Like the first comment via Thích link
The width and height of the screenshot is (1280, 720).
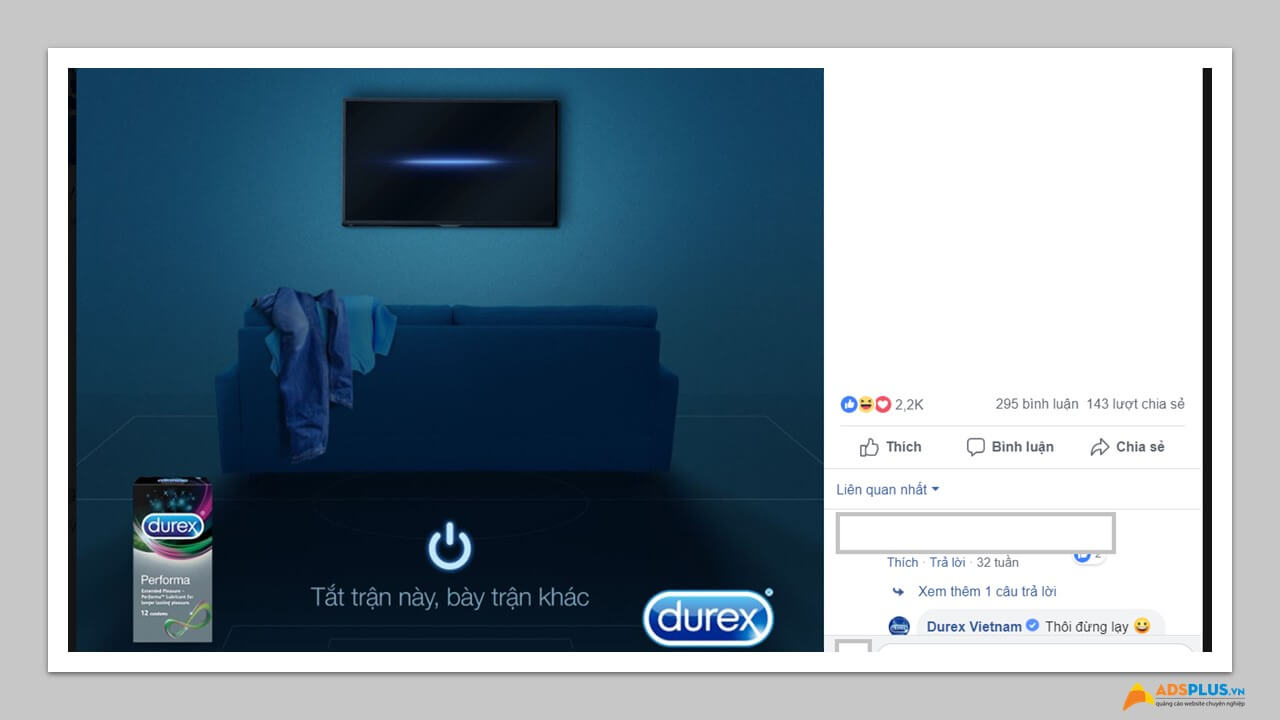pos(902,562)
